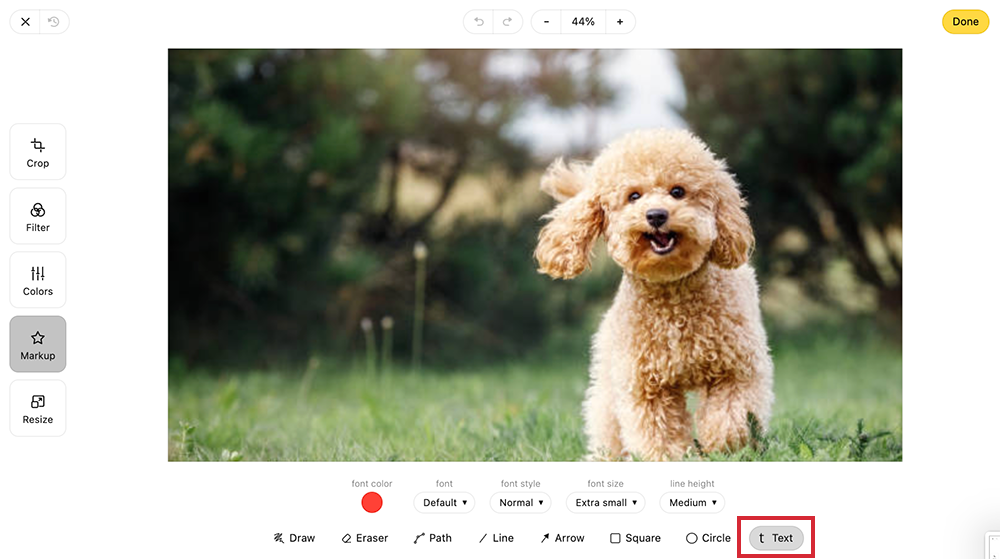
Task: Open the Filter panel
Action: [38, 216]
